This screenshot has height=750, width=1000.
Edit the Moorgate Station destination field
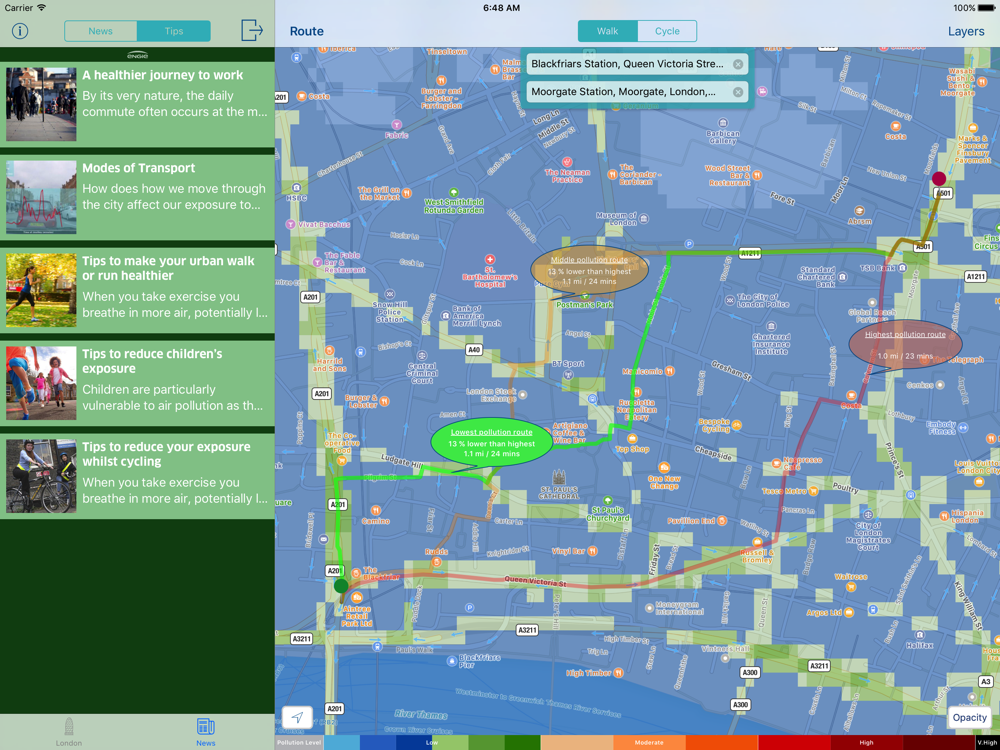pyautogui.click(x=636, y=92)
